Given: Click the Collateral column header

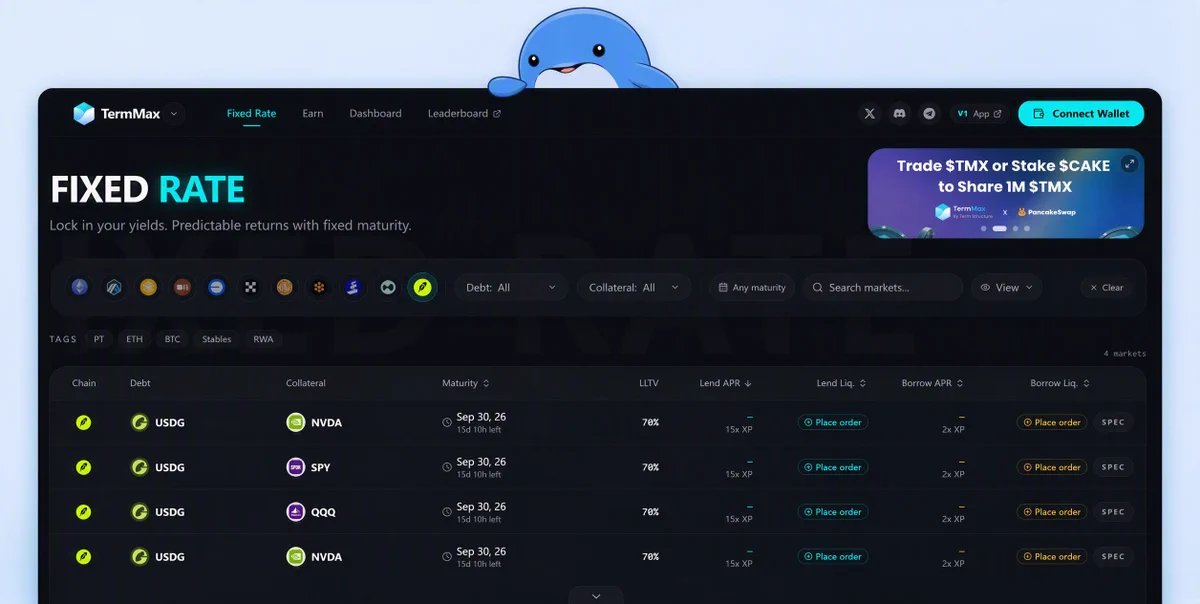Looking at the screenshot, I should [x=306, y=383].
